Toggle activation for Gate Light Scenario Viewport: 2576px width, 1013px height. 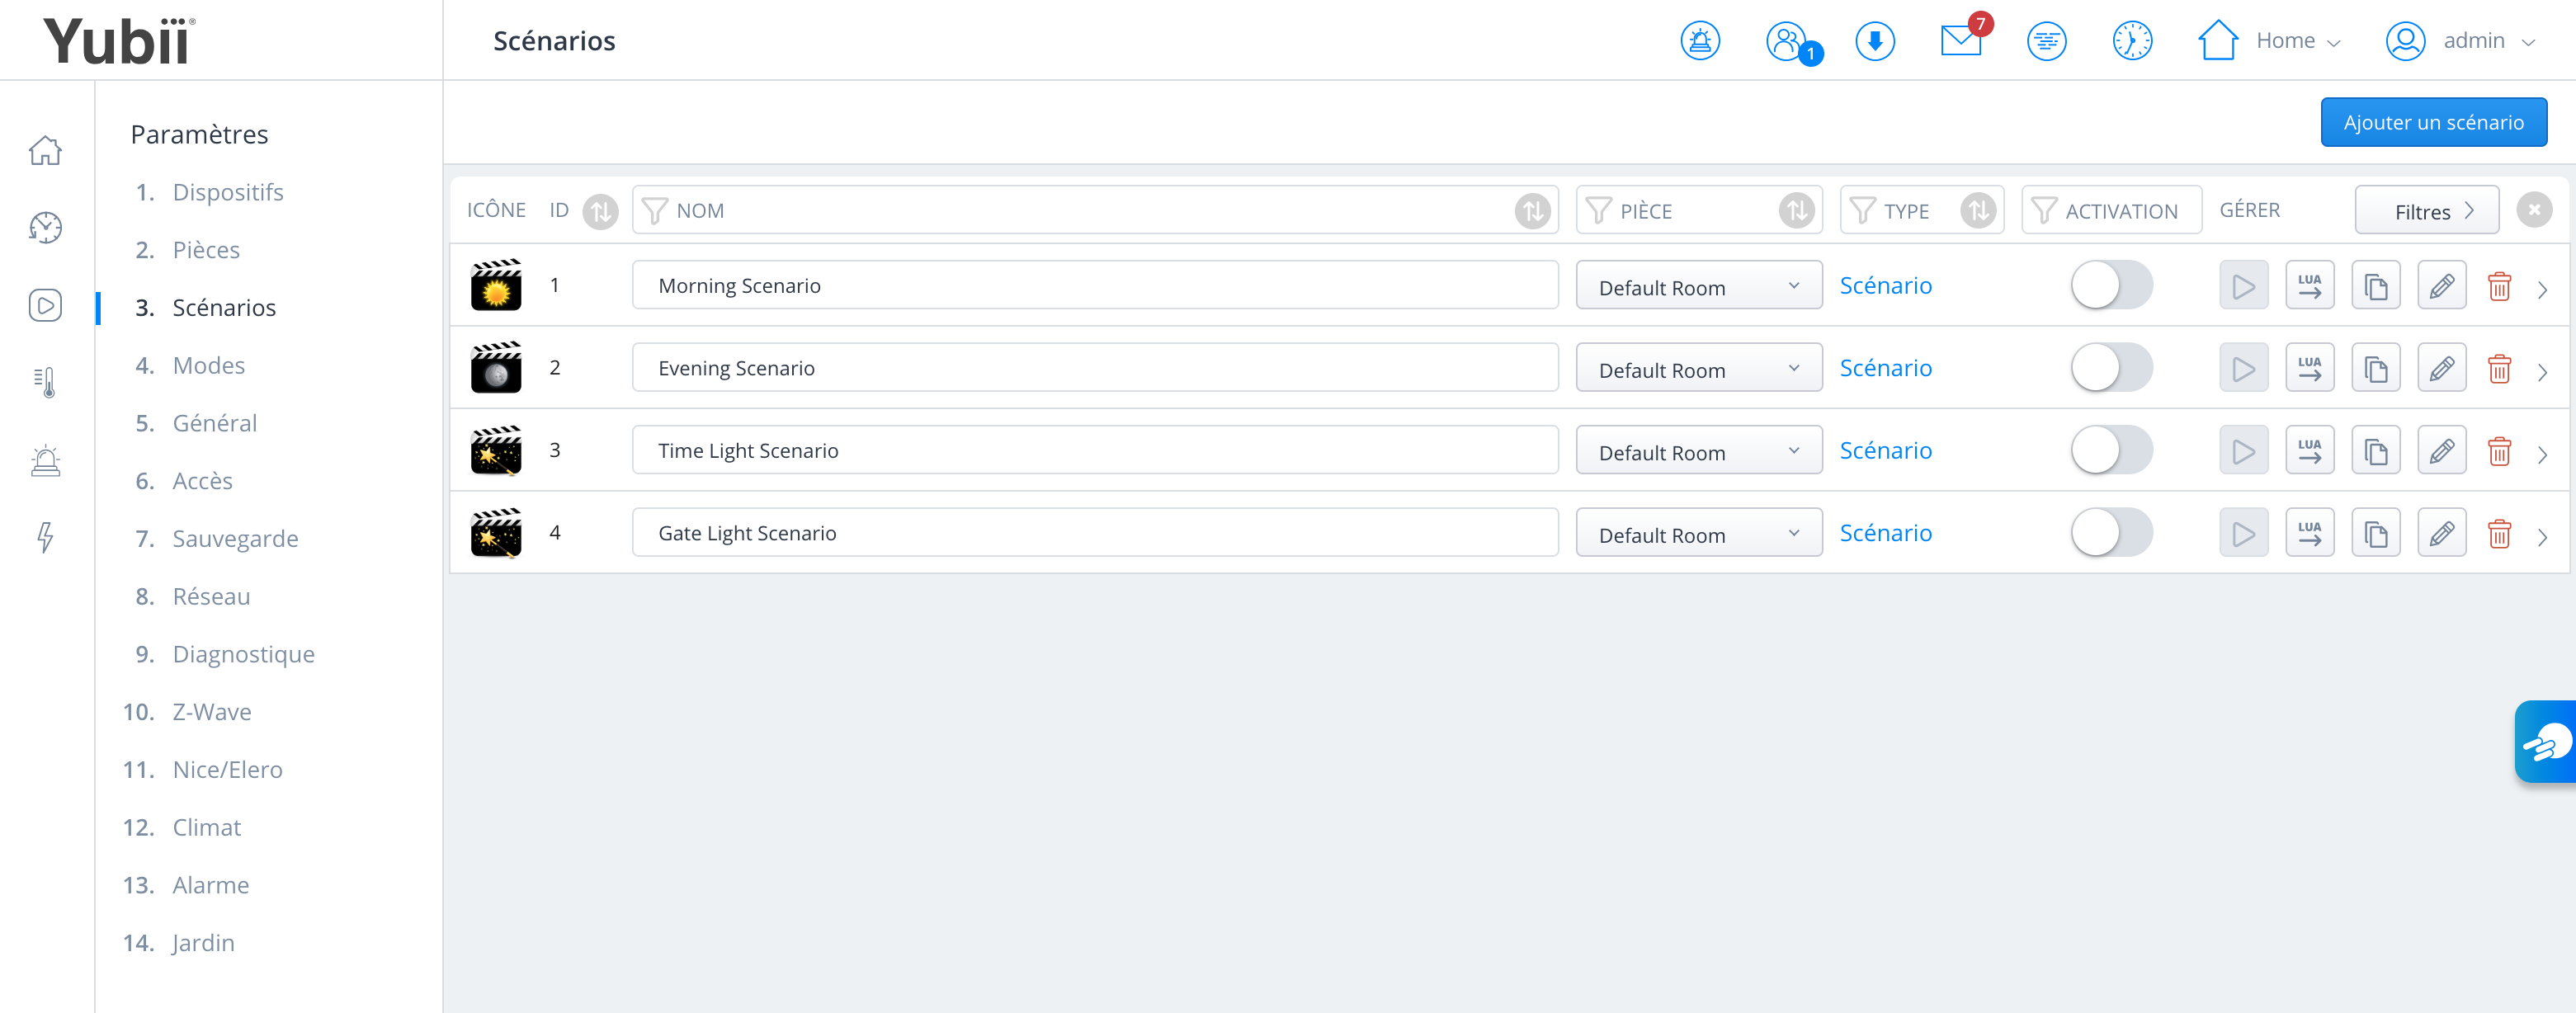pos(2111,533)
